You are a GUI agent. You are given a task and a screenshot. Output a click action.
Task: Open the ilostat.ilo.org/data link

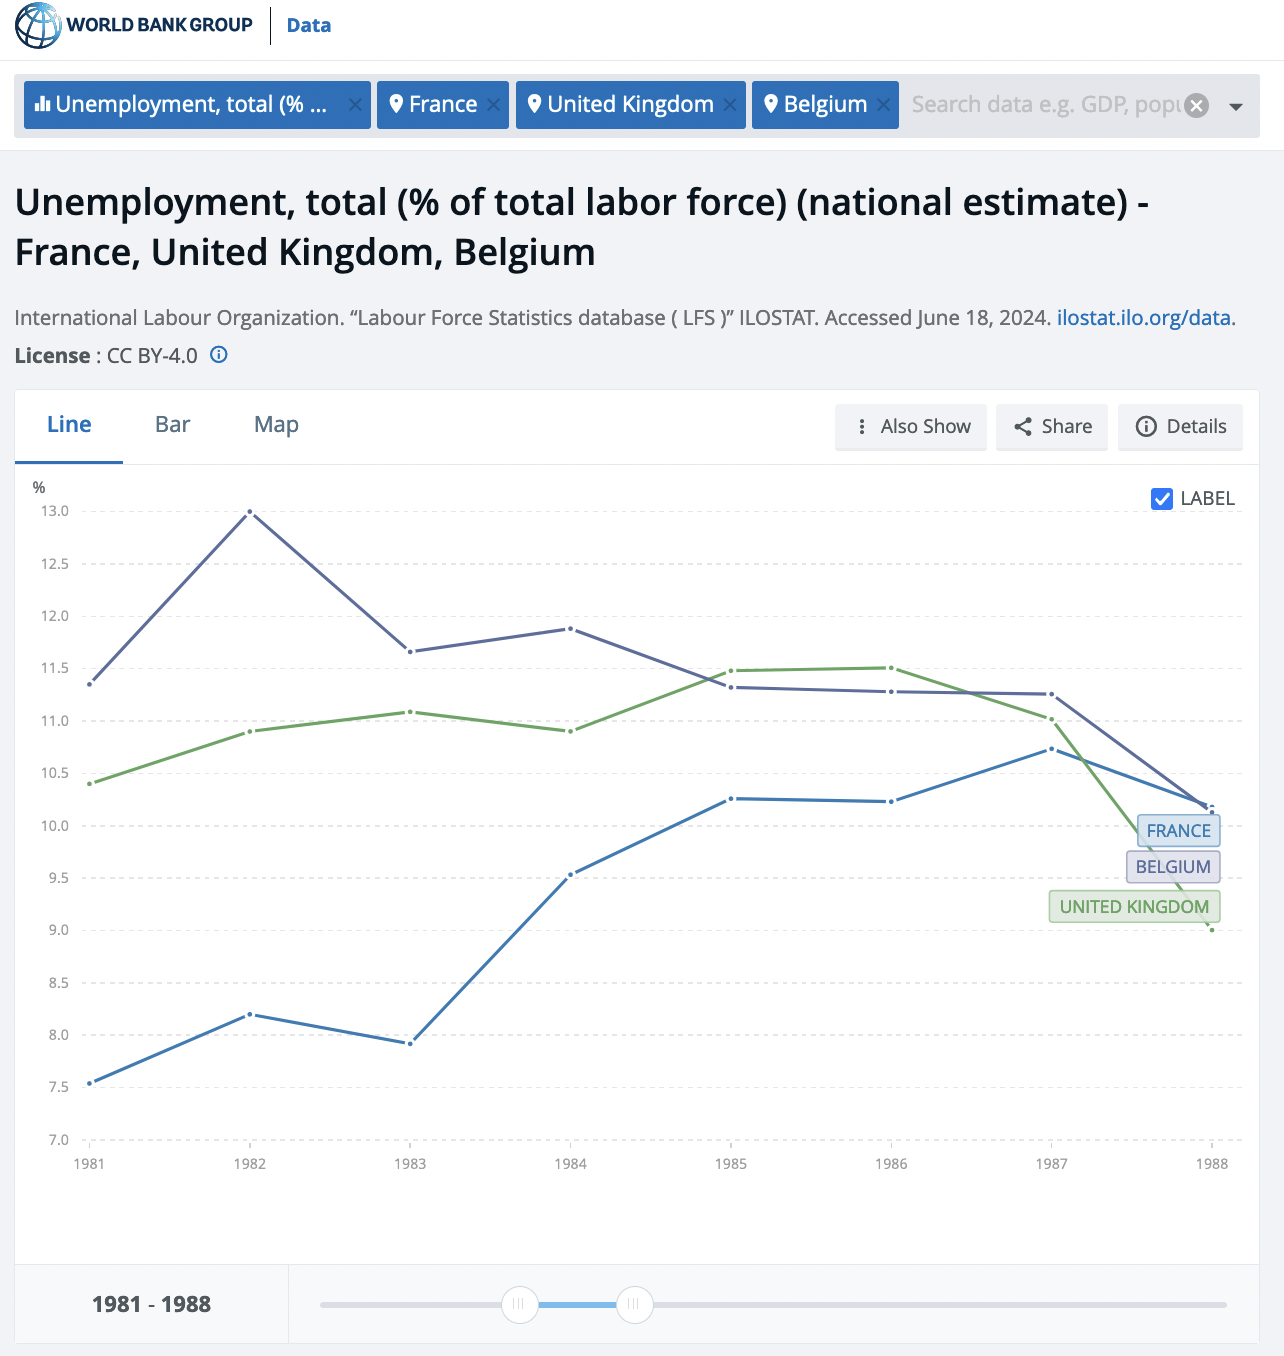click(1143, 318)
